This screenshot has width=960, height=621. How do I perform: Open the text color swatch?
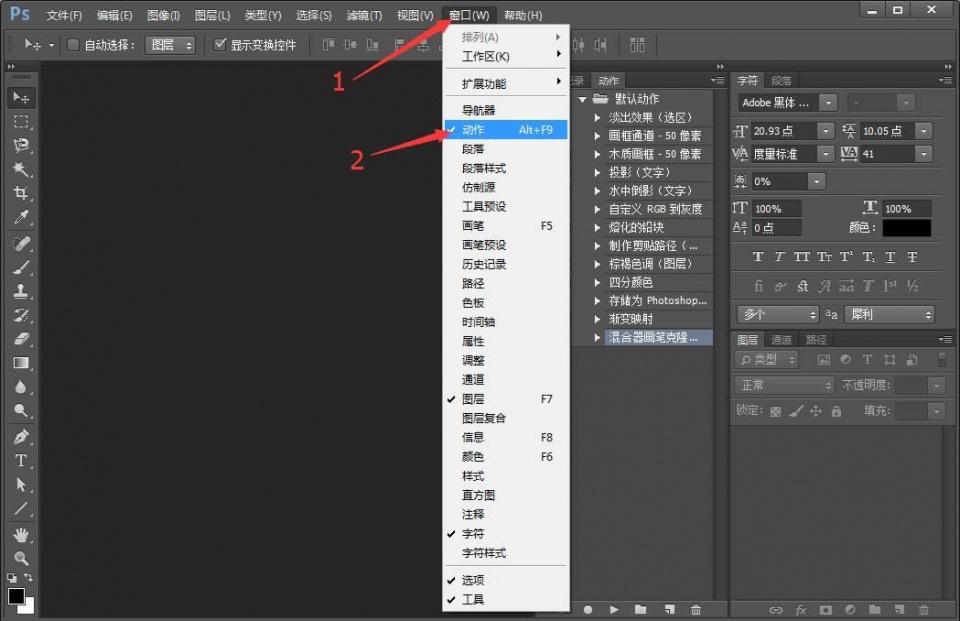pos(905,227)
